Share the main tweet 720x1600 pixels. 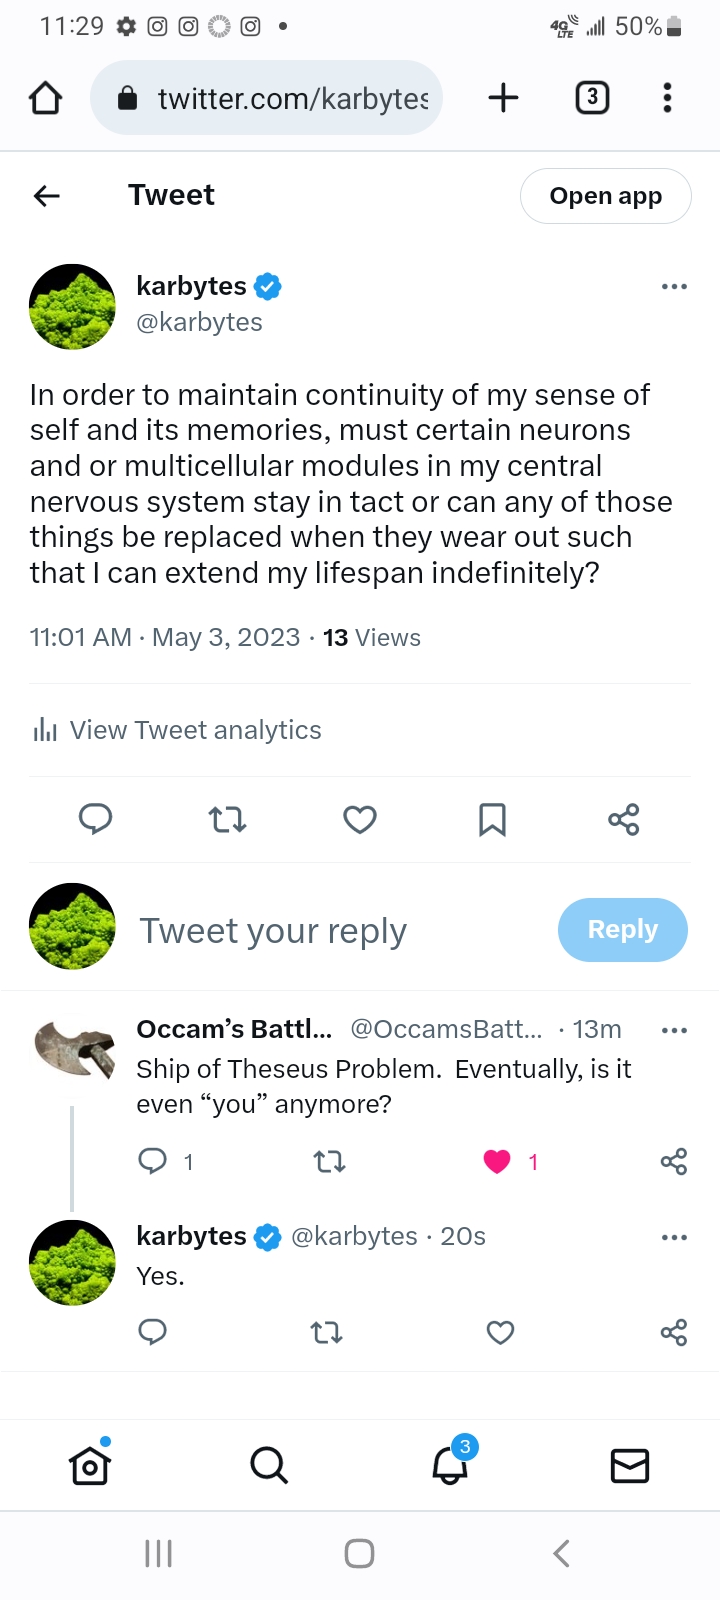point(624,820)
